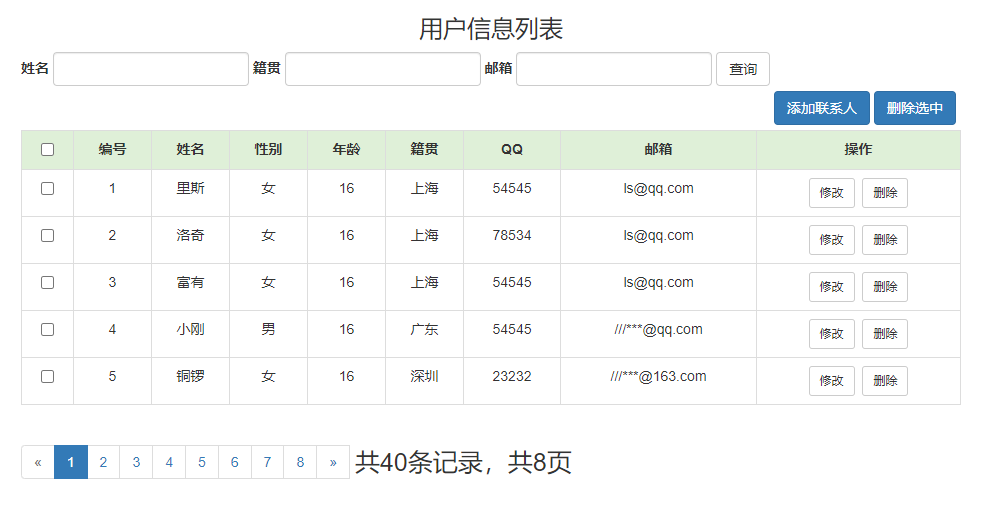The height and width of the screenshot is (510, 991).
Task: Click the 查询 search button
Action: coord(743,69)
